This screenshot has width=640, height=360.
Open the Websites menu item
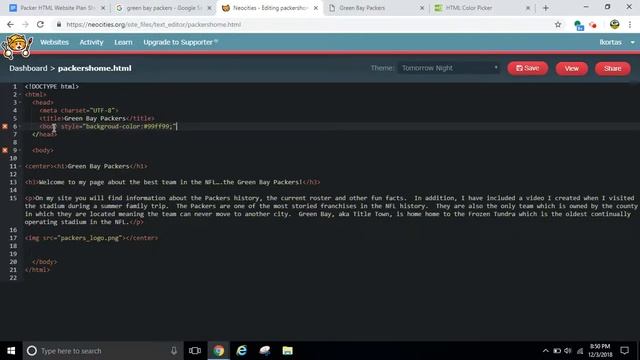(54, 42)
